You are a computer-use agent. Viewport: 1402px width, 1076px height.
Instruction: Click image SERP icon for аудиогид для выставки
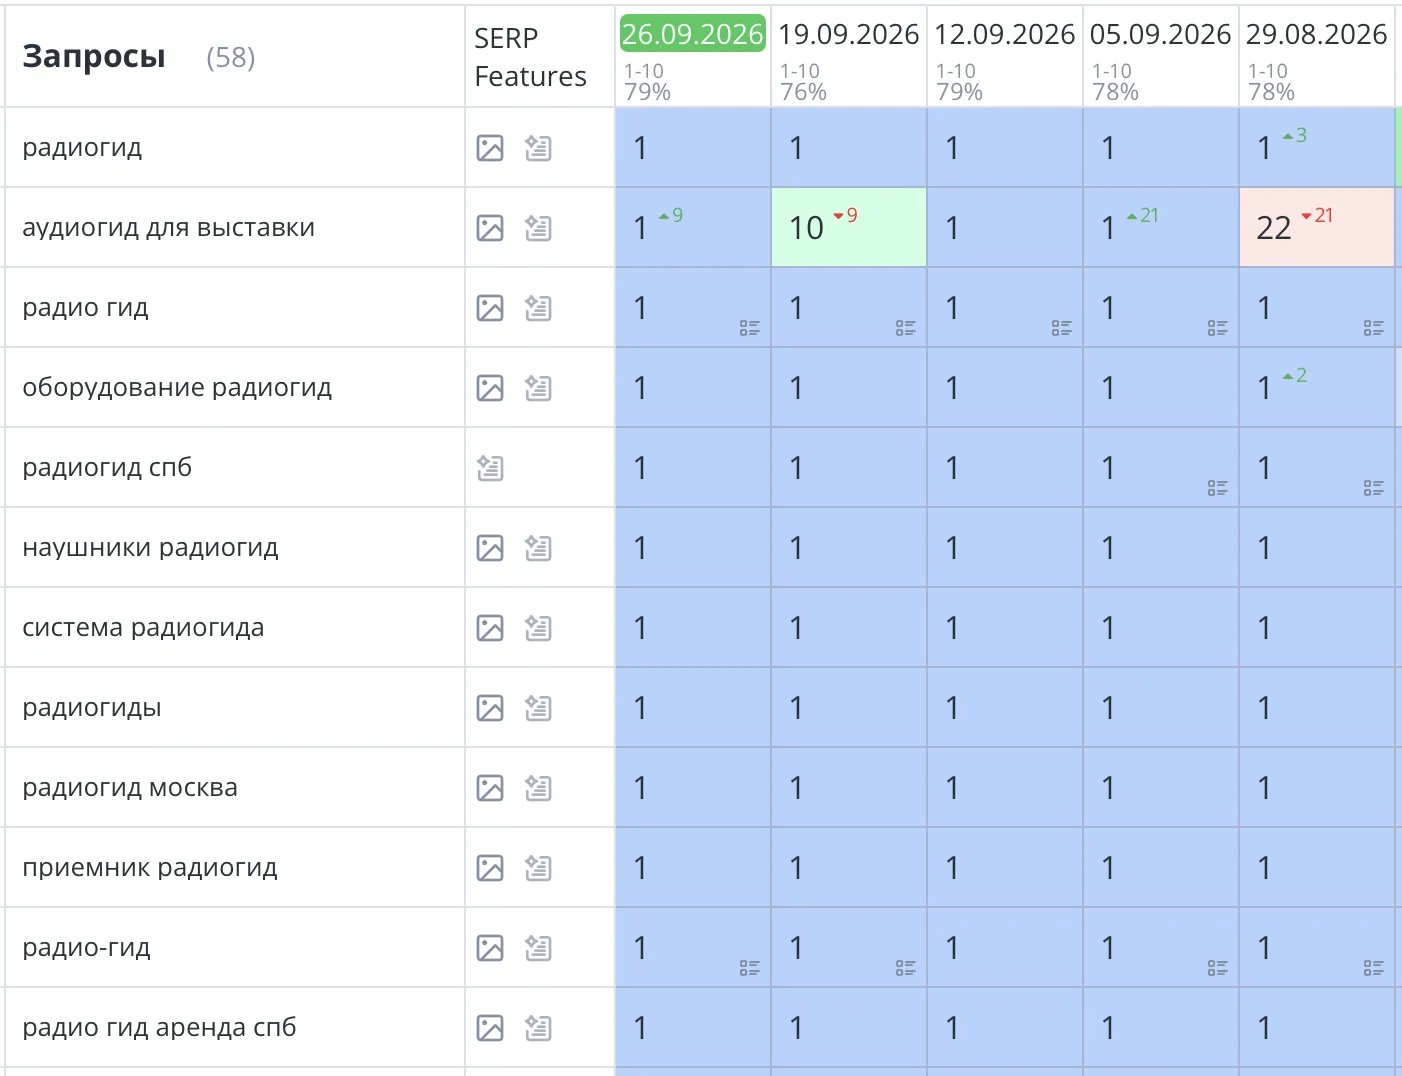coord(490,228)
